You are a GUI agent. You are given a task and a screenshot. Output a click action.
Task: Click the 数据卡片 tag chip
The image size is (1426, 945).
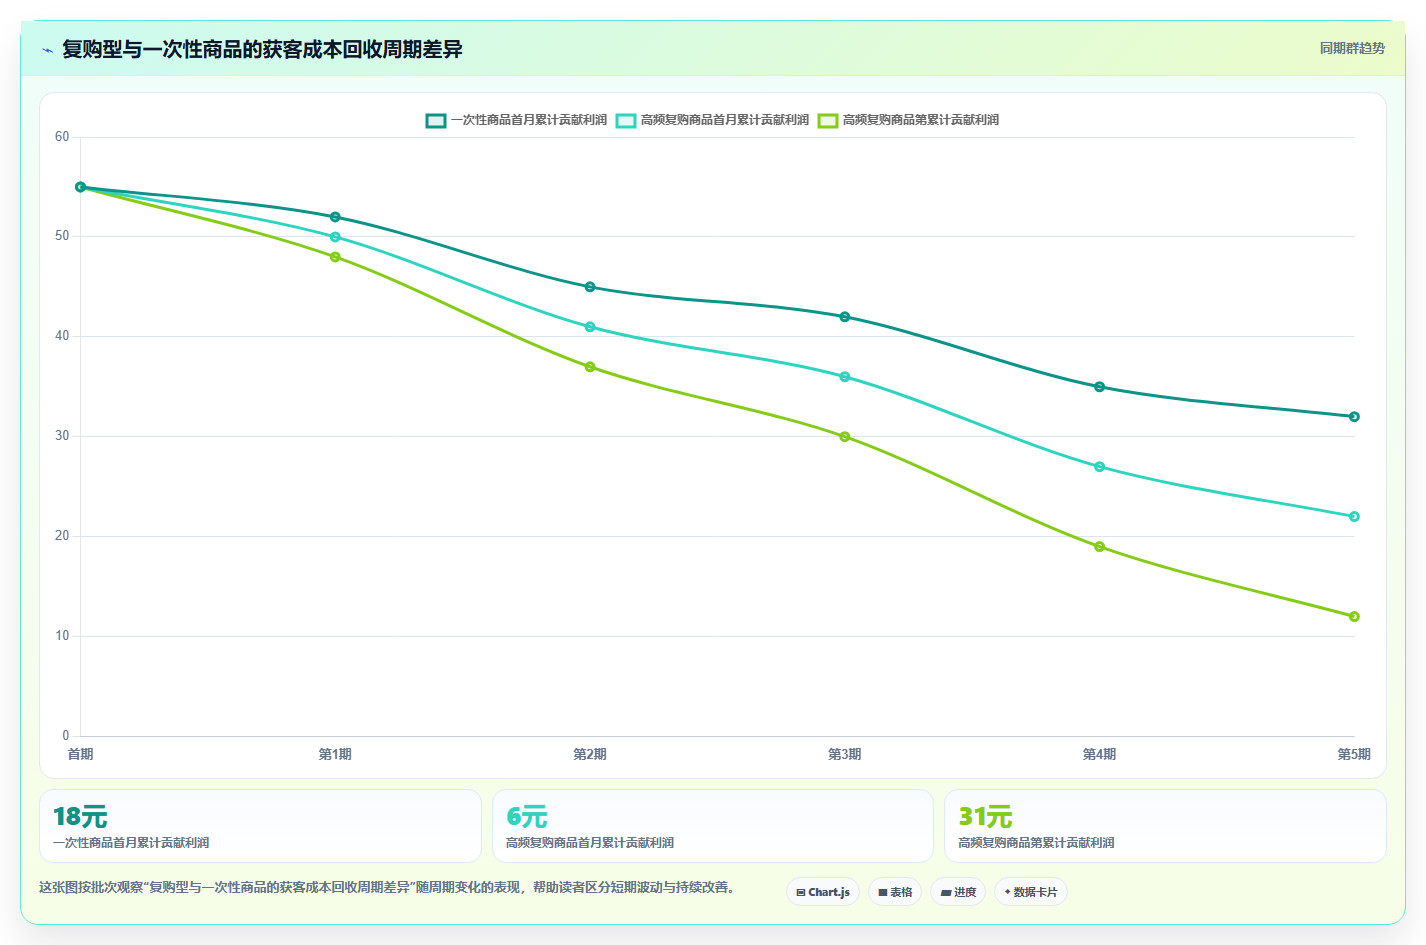click(x=1031, y=892)
